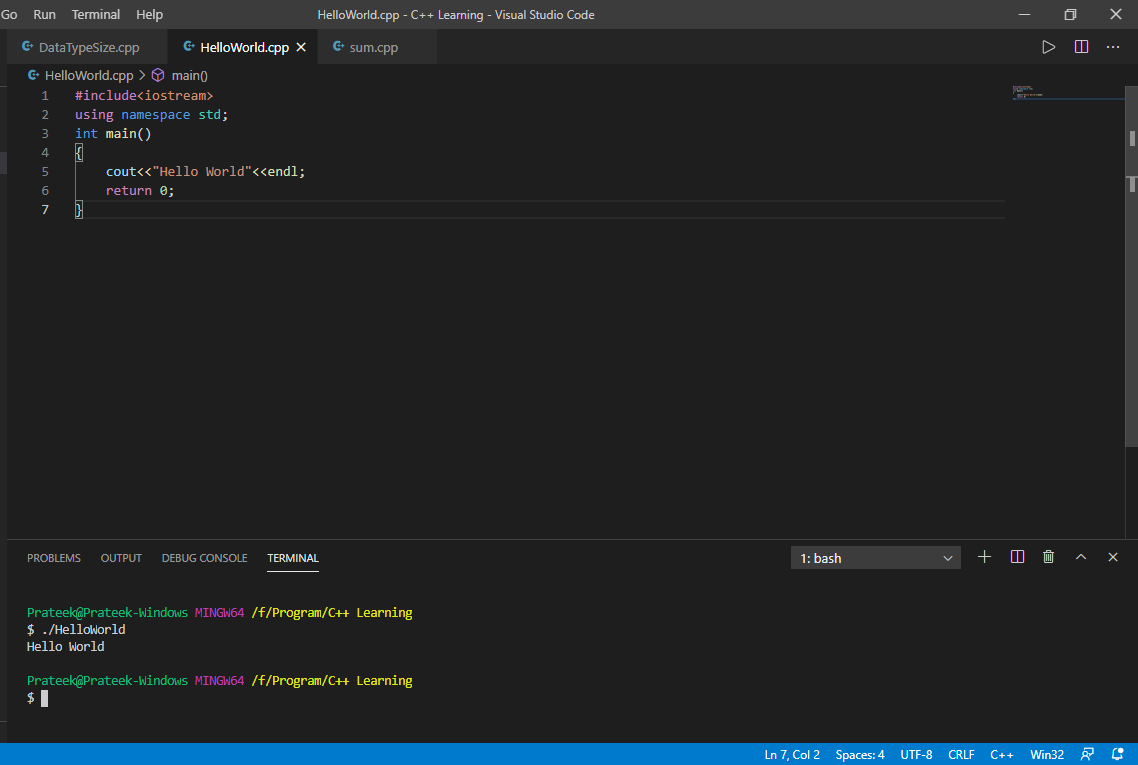Click the Hello World terminal output

click(x=65, y=647)
